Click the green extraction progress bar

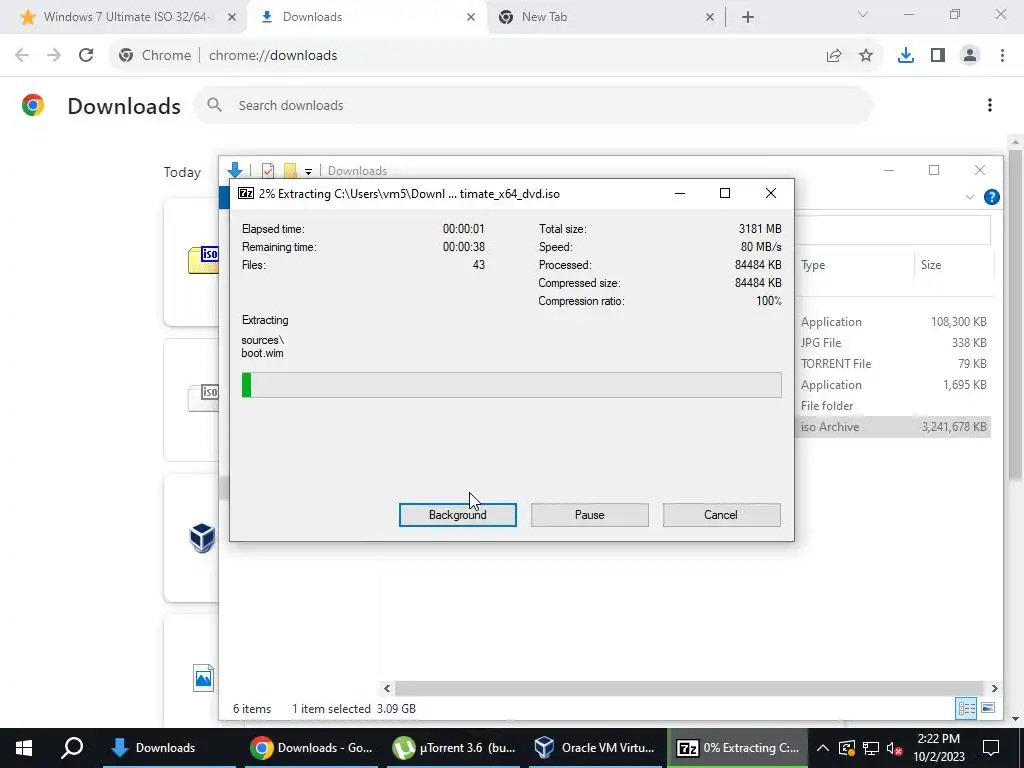coord(511,385)
